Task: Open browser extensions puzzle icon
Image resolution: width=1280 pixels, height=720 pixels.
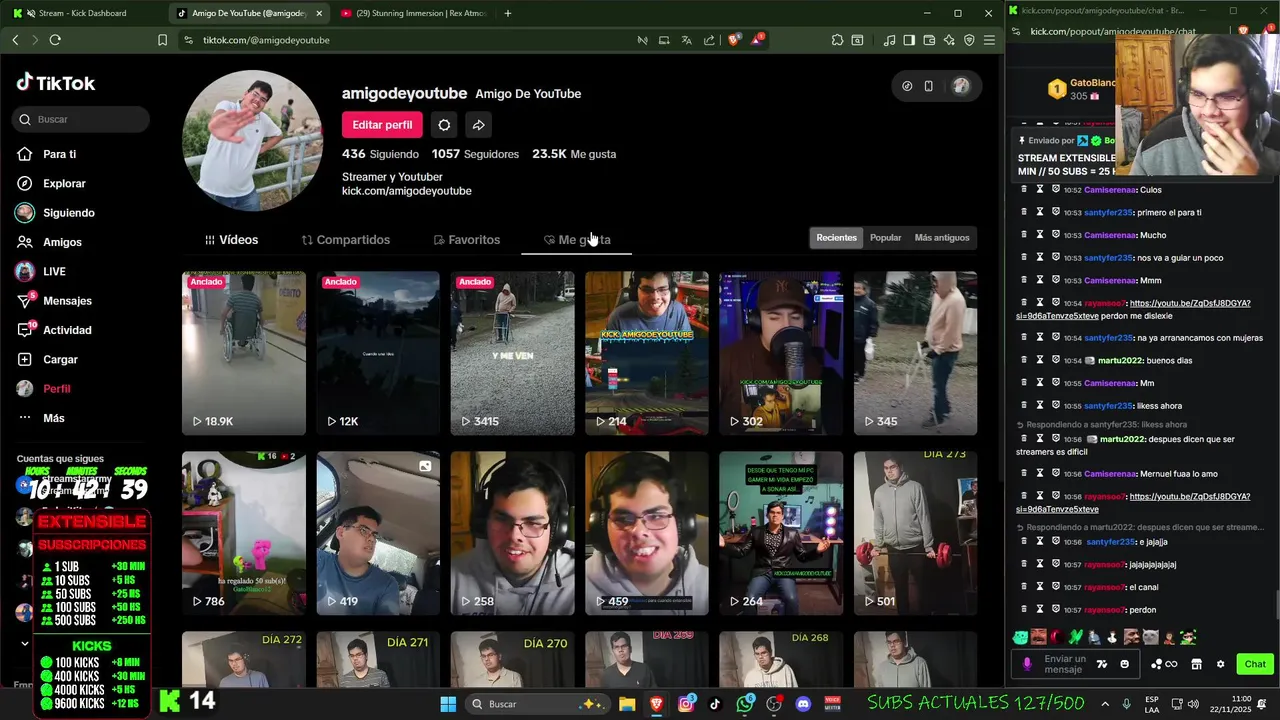Action: [x=837, y=40]
